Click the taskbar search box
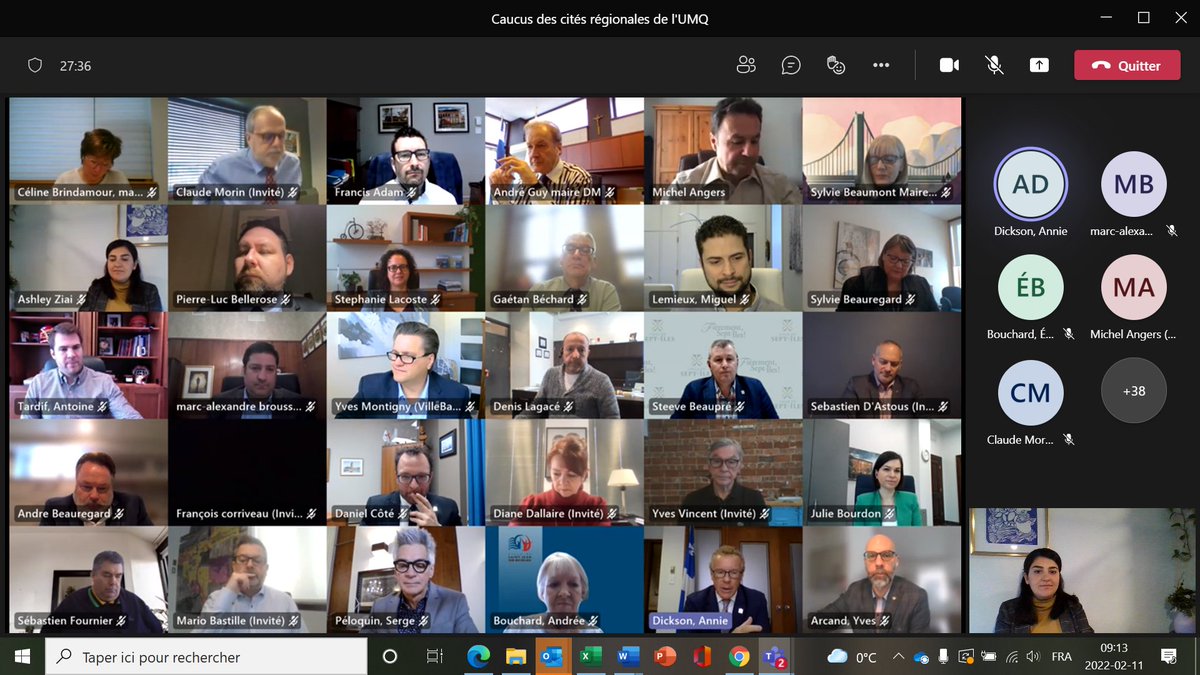The image size is (1200, 675). (x=207, y=657)
